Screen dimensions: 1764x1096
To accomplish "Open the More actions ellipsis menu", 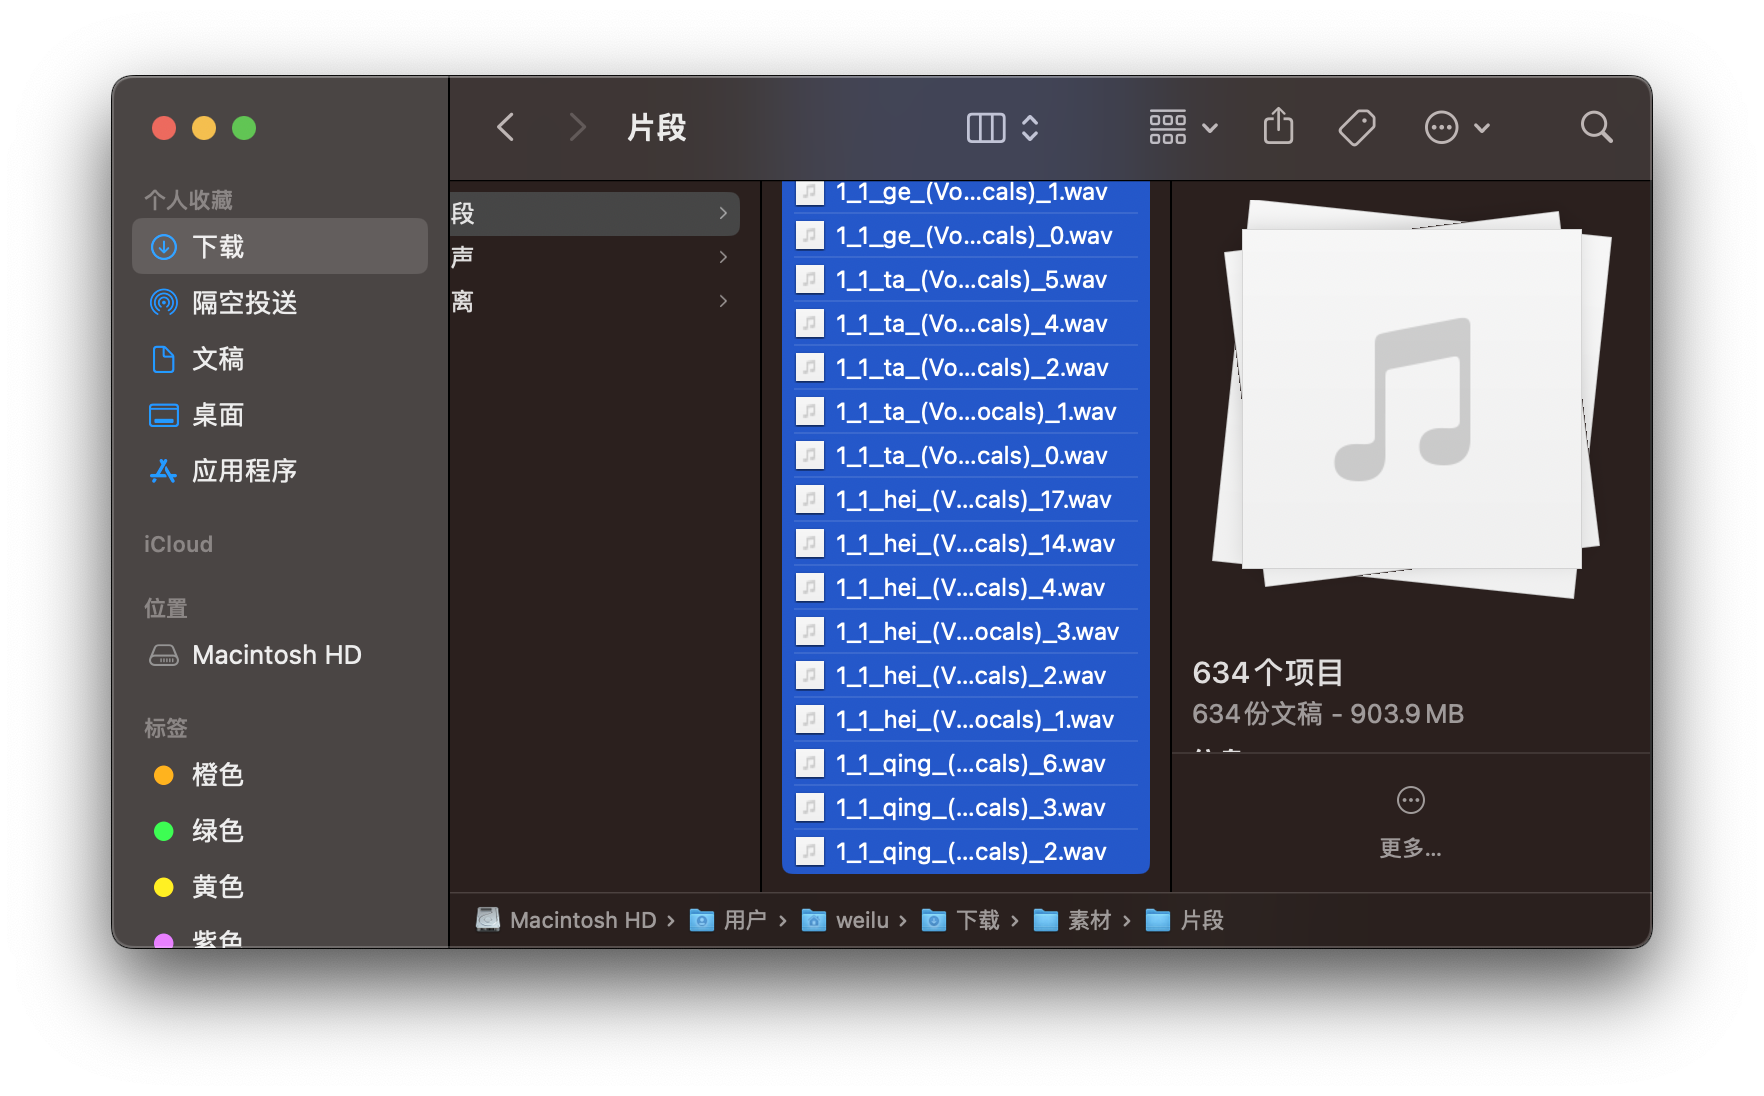I will tap(1456, 128).
